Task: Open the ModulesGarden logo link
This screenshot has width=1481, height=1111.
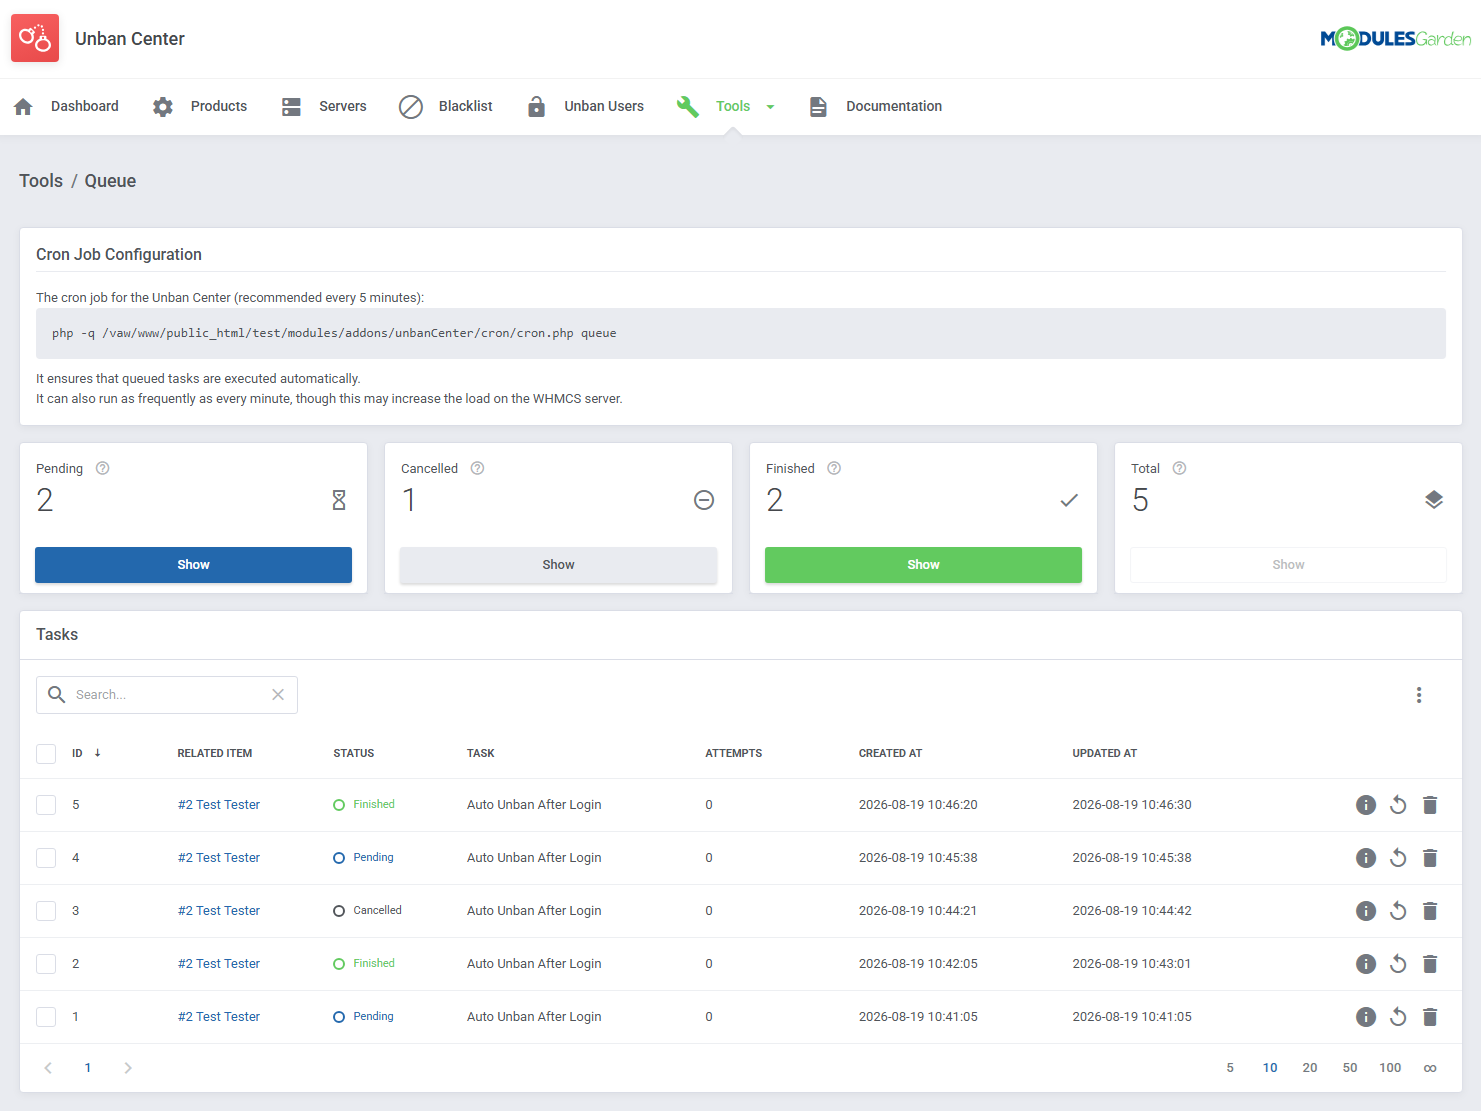Action: [x=1395, y=39]
